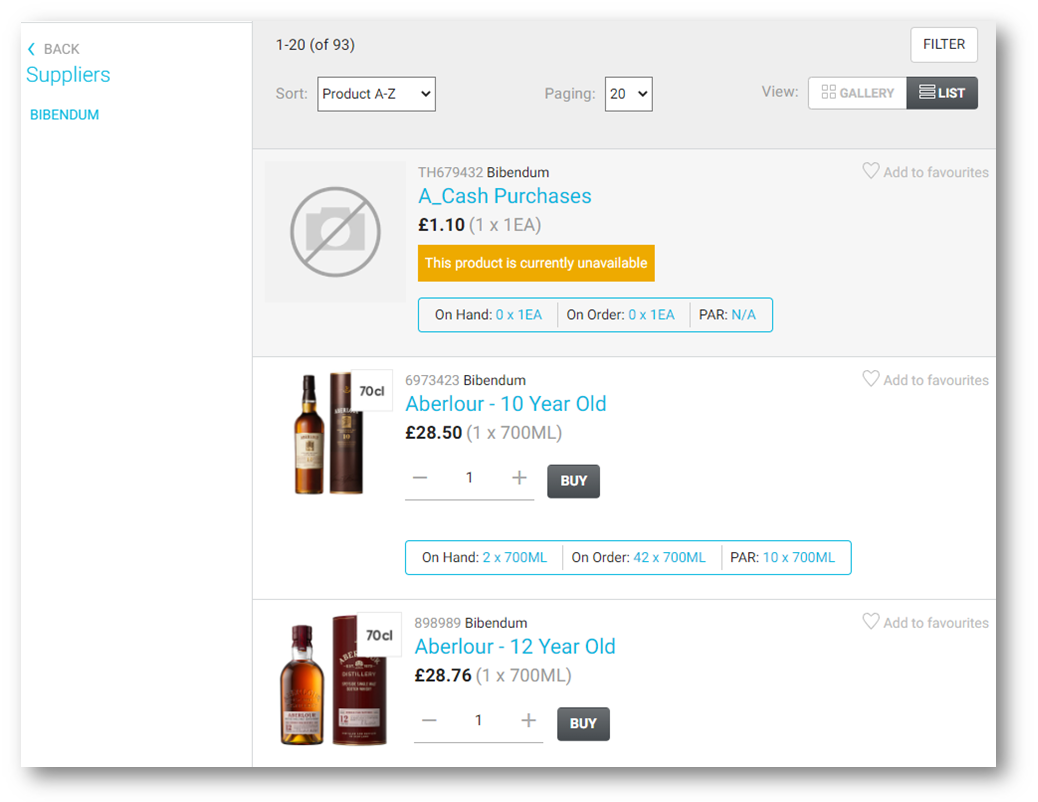Click PAR value 10 x 700ML

click(799, 558)
